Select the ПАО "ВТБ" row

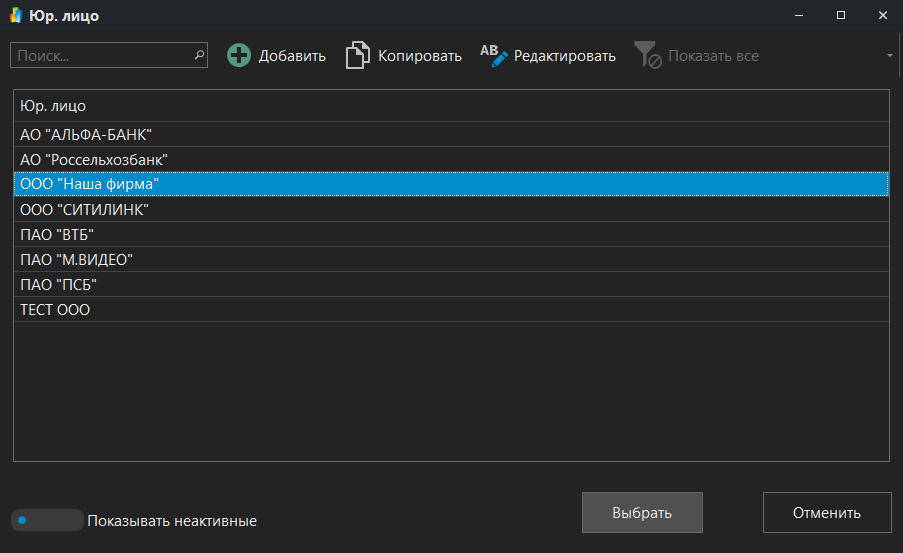pyautogui.click(x=450, y=234)
